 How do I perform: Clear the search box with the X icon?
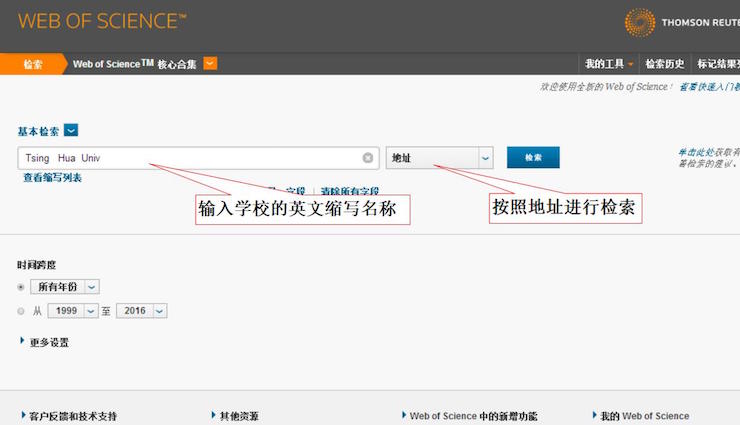click(x=368, y=158)
